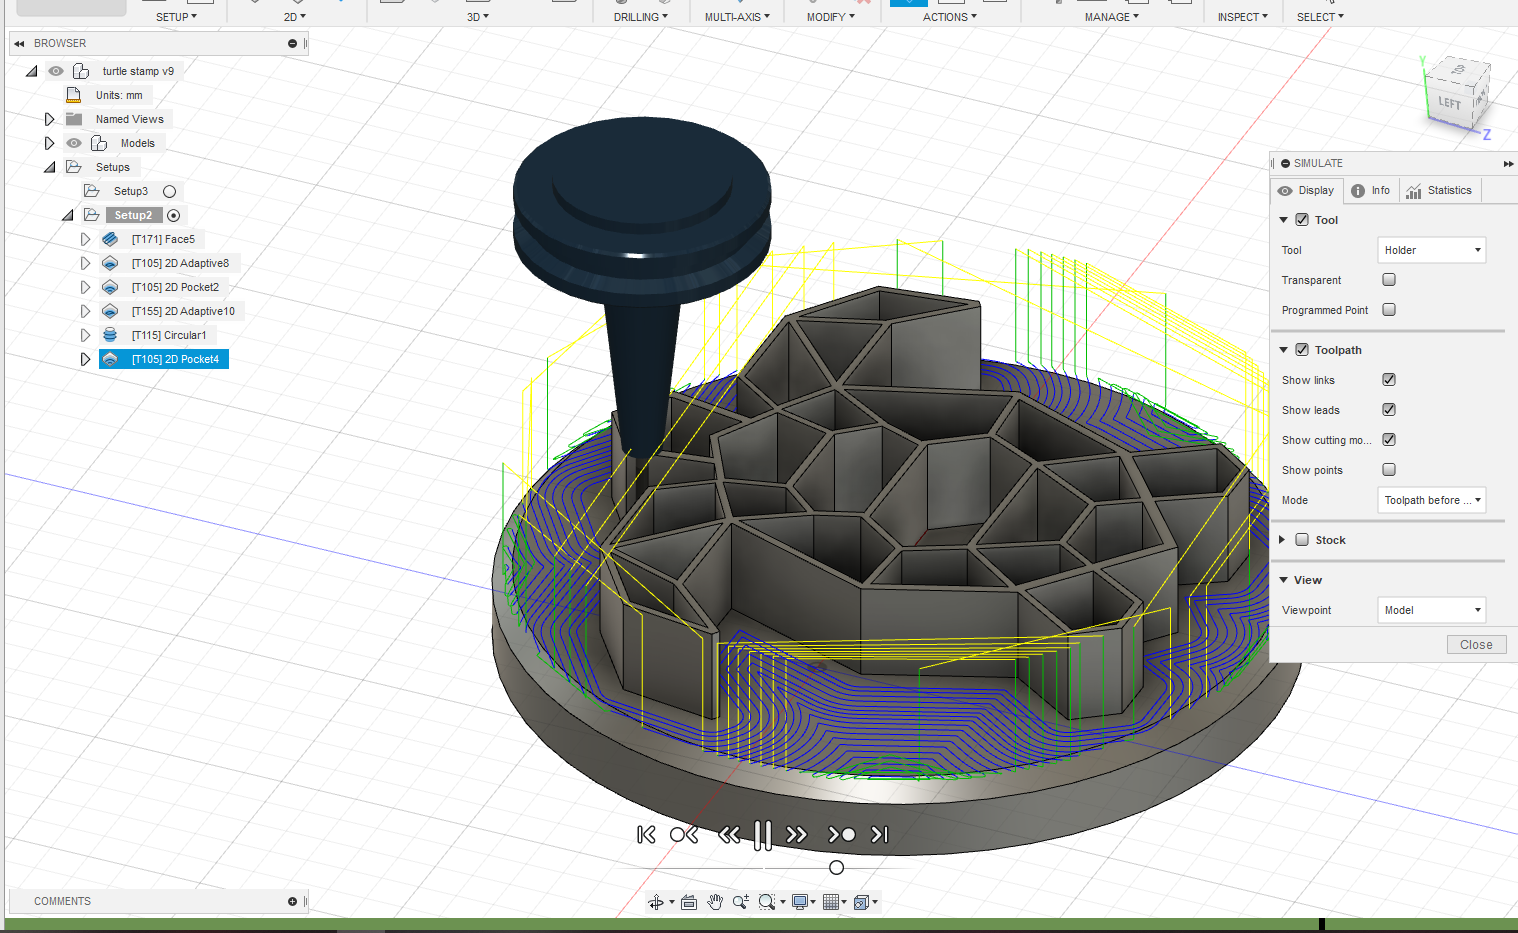Click the simulation speed slider handle

tap(837, 868)
